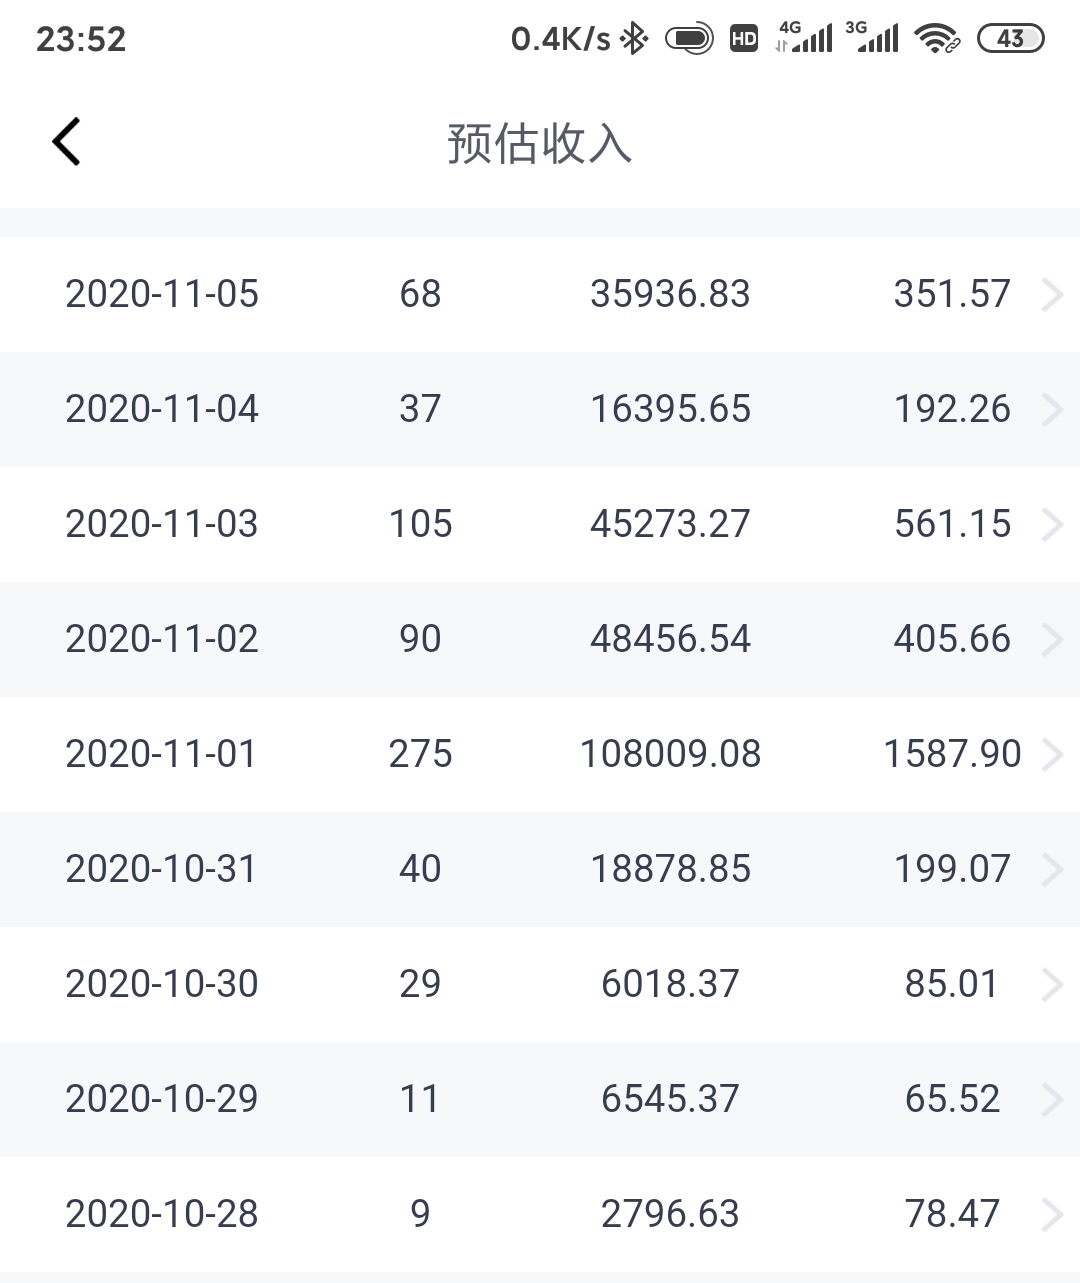Tap the 3G signal strength icon
The height and width of the screenshot is (1283, 1080).
pos(873,38)
